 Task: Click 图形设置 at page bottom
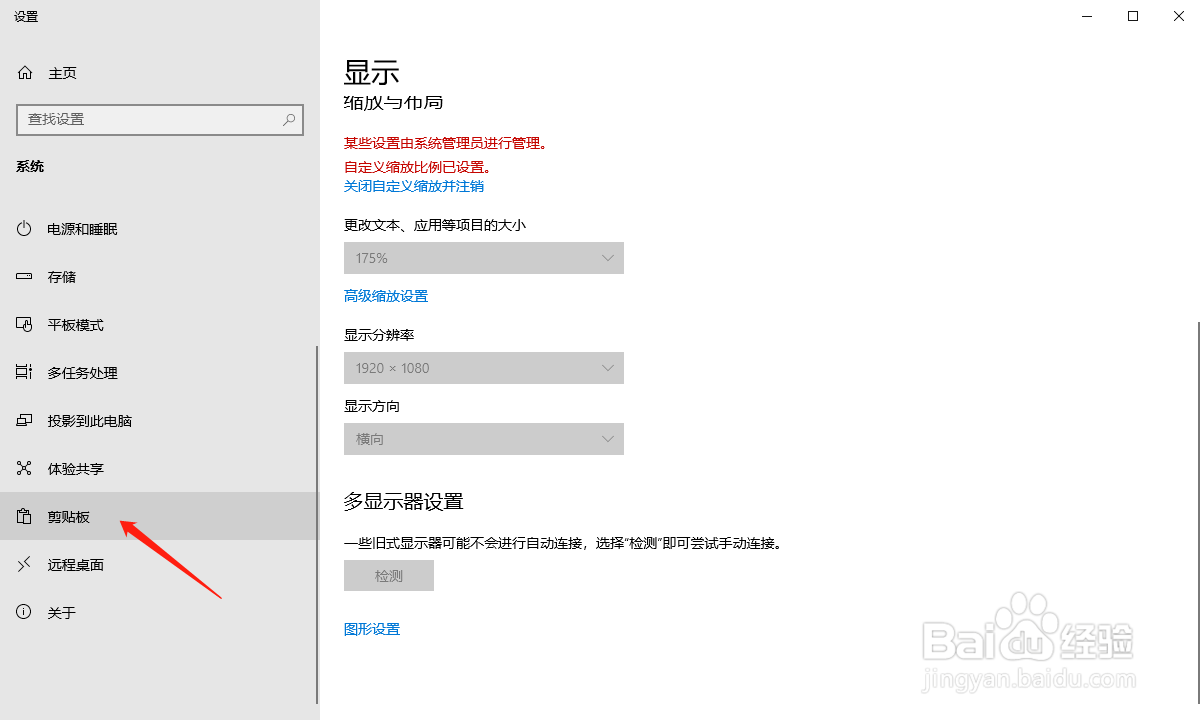[x=371, y=629]
